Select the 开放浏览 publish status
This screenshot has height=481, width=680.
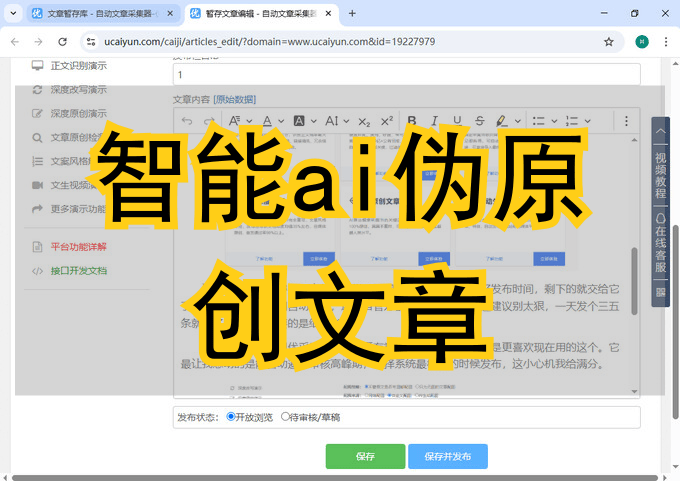point(231,416)
